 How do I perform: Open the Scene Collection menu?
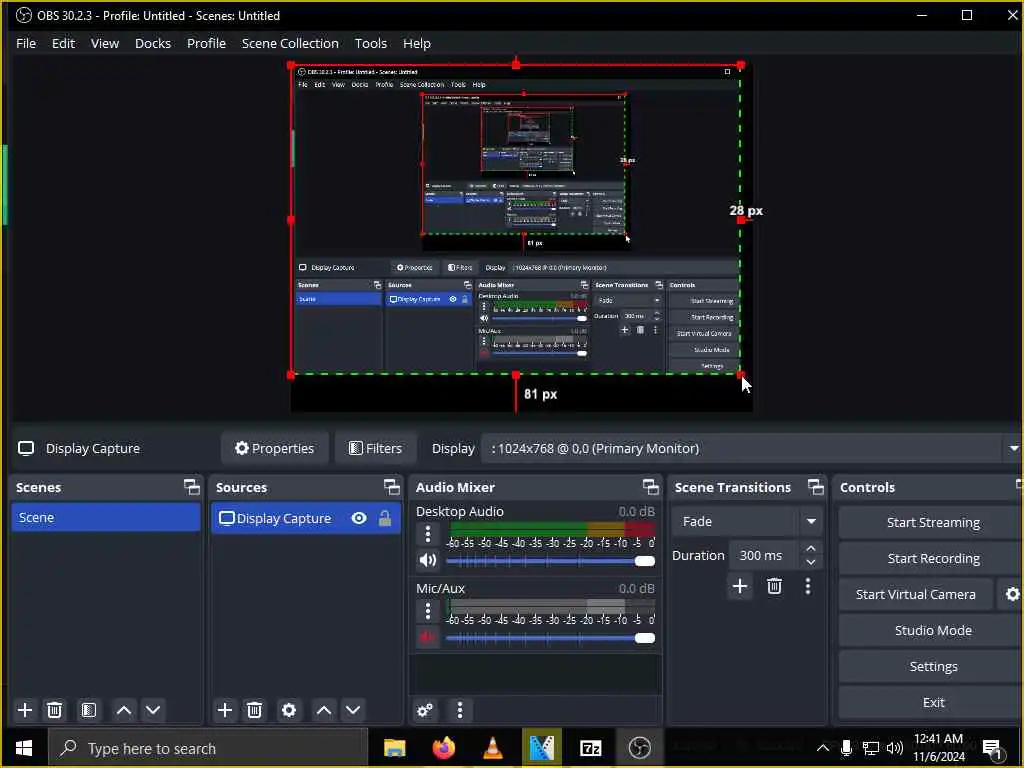pos(290,43)
